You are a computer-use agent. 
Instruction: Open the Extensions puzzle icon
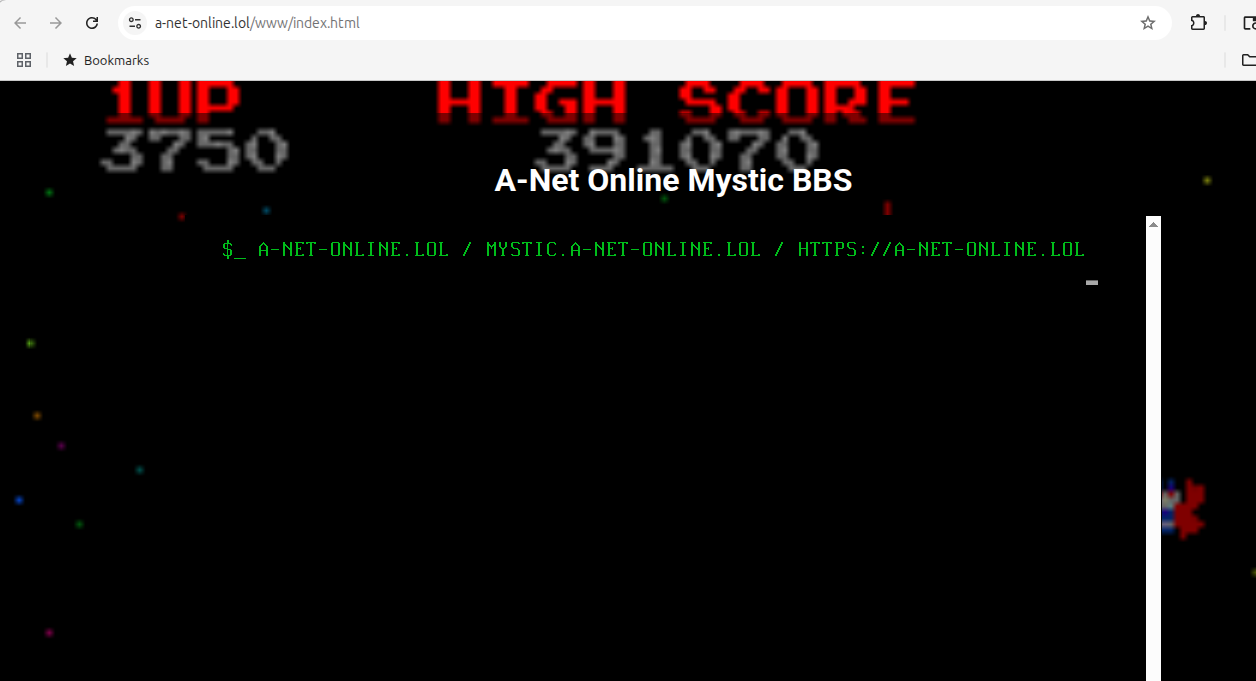point(1198,22)
